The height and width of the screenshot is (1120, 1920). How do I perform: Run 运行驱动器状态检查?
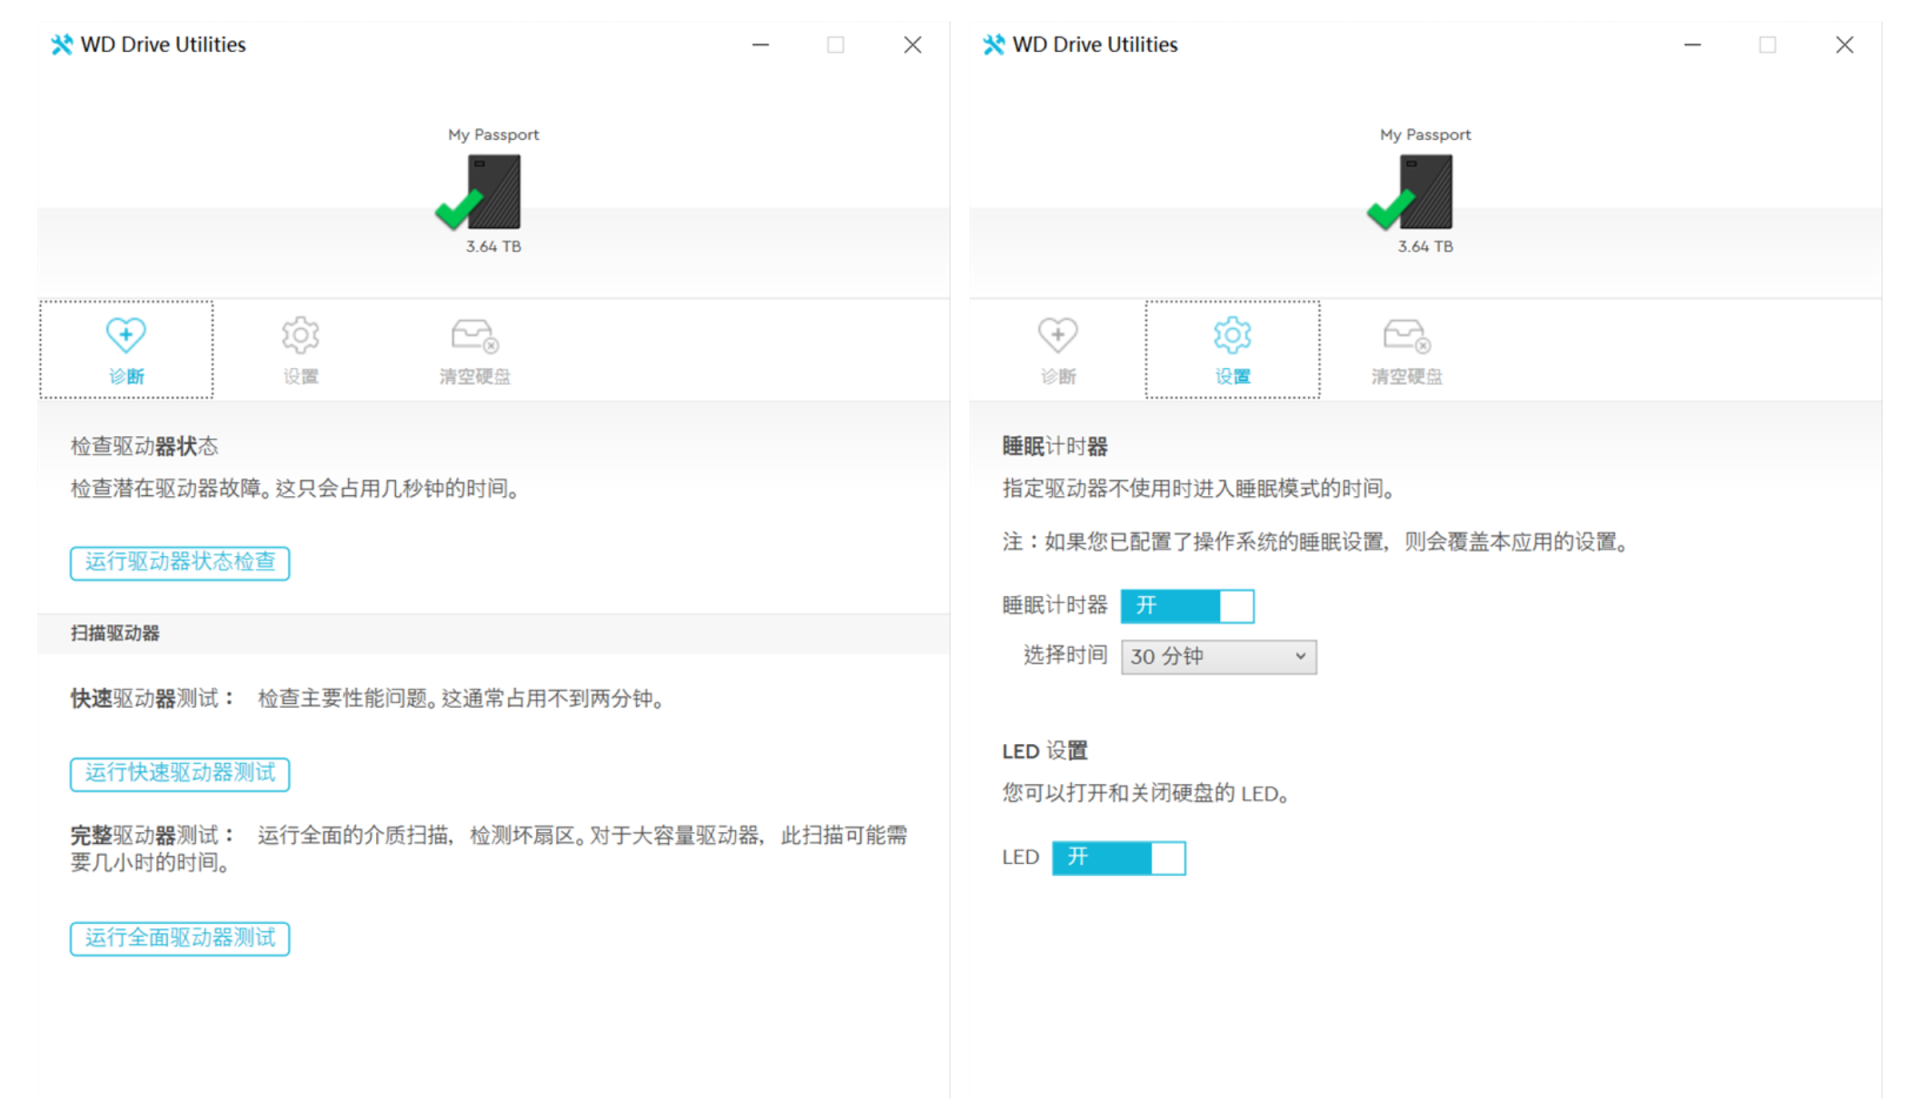click(180, 562)
